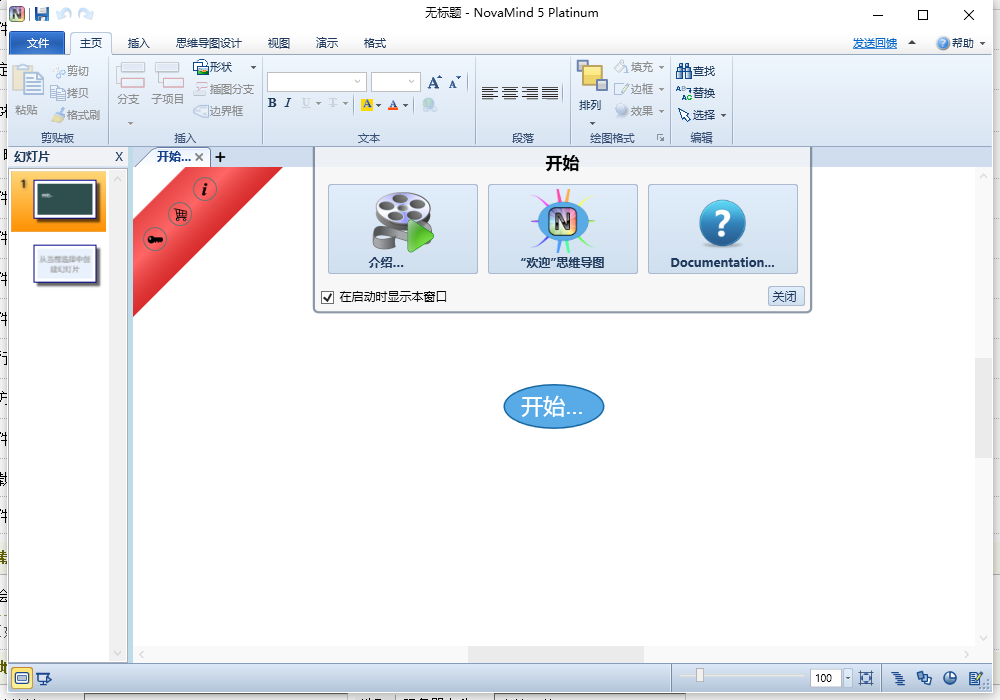
Task: Open the Documentation... button
Action: (x=723, y=229)
